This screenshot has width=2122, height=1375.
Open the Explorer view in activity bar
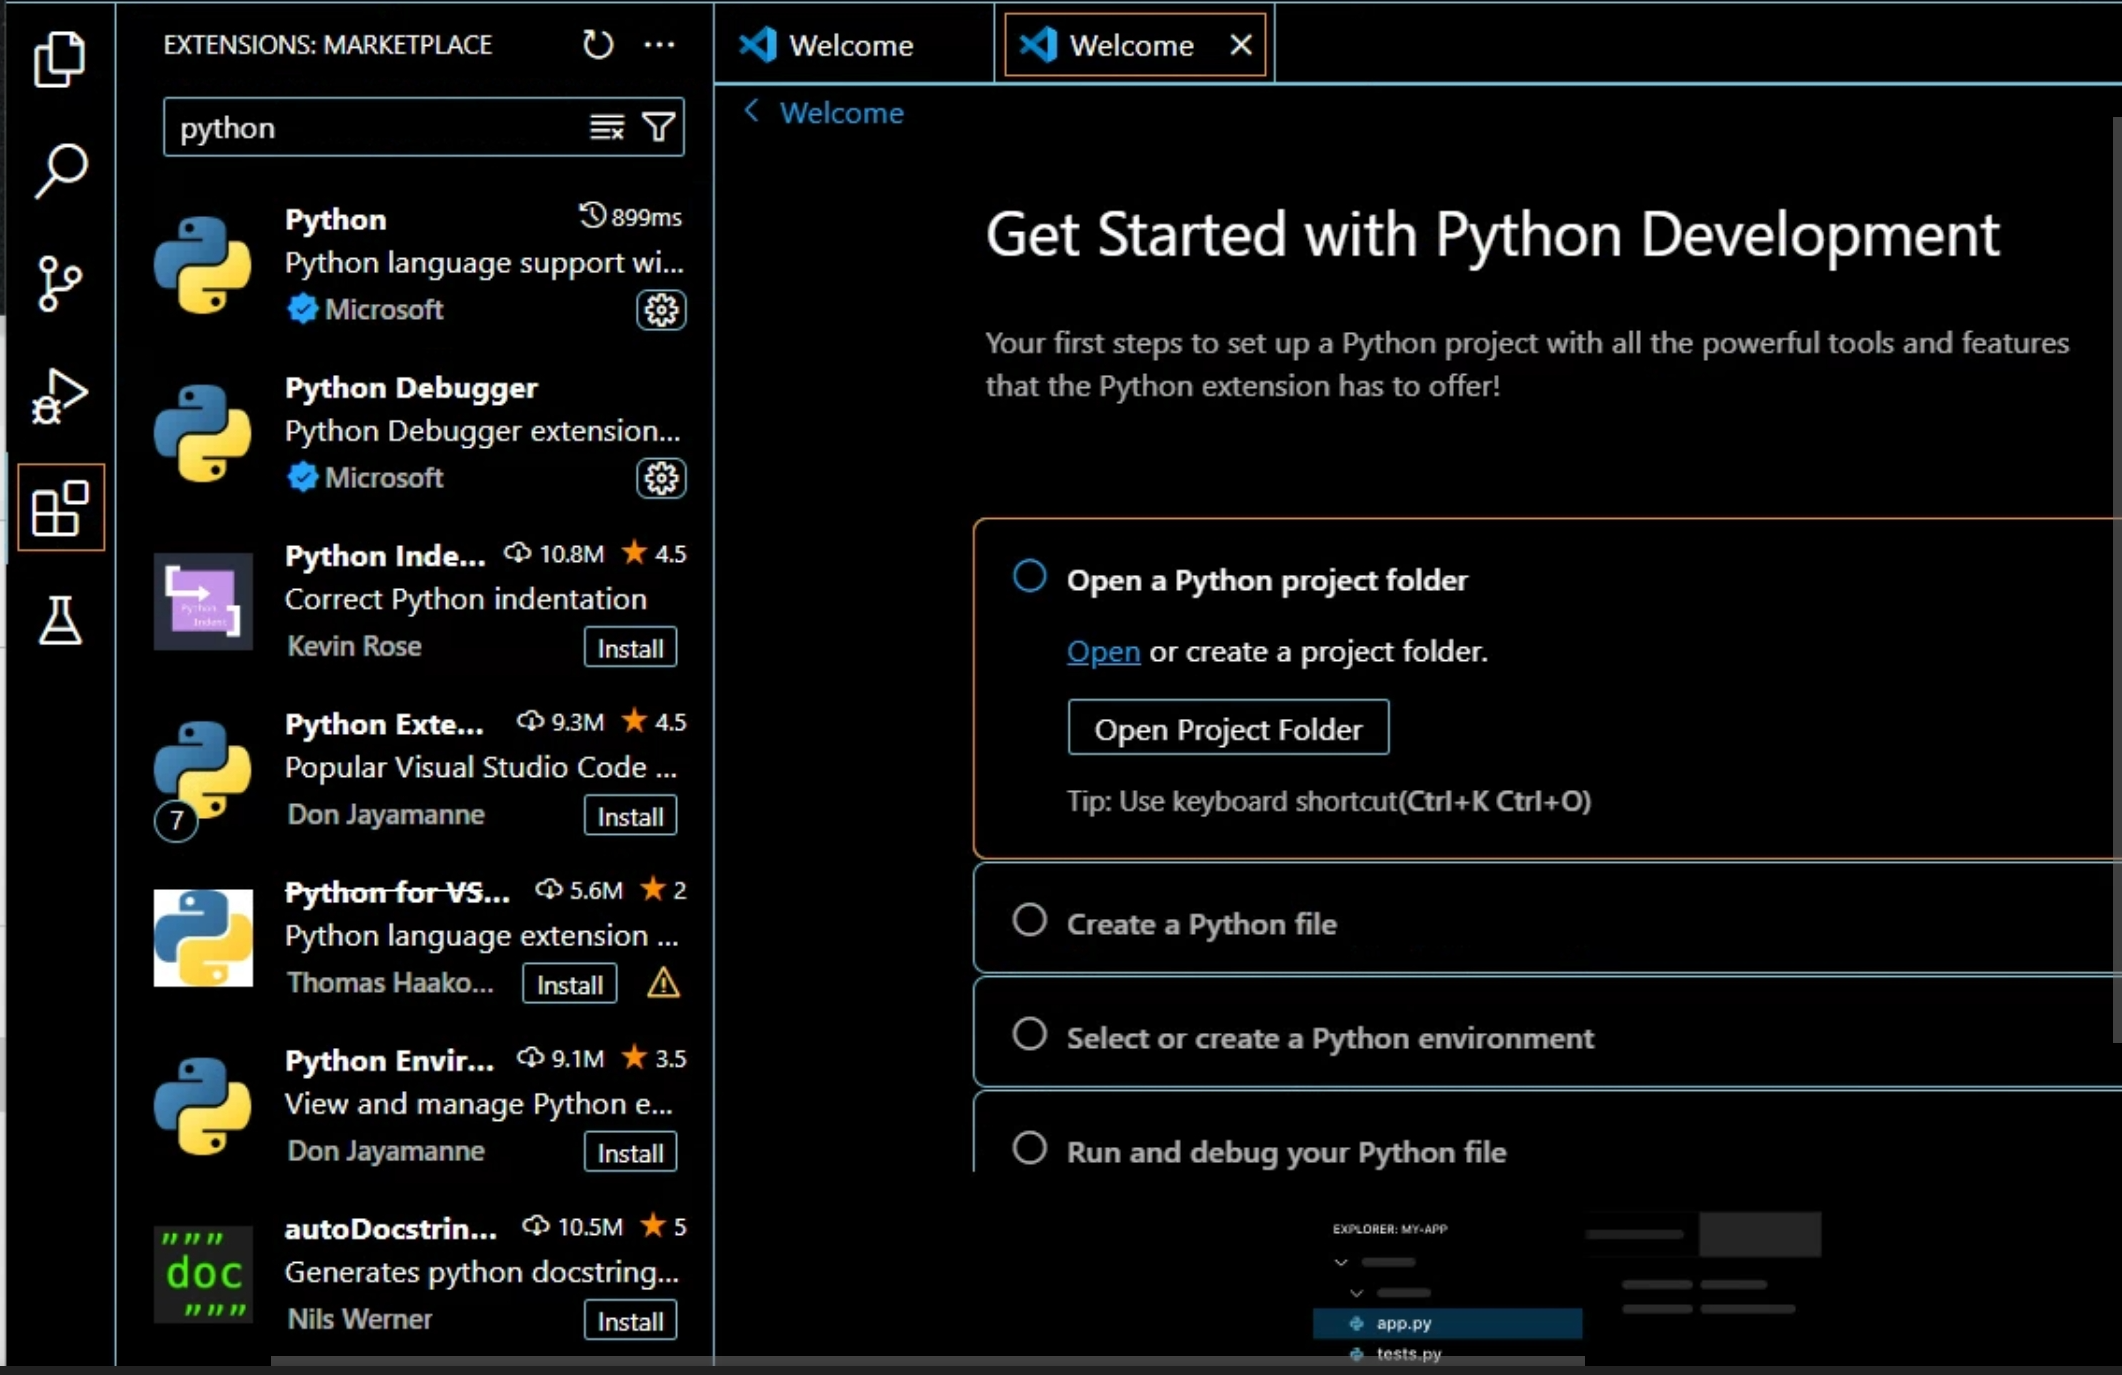(60, 59)
